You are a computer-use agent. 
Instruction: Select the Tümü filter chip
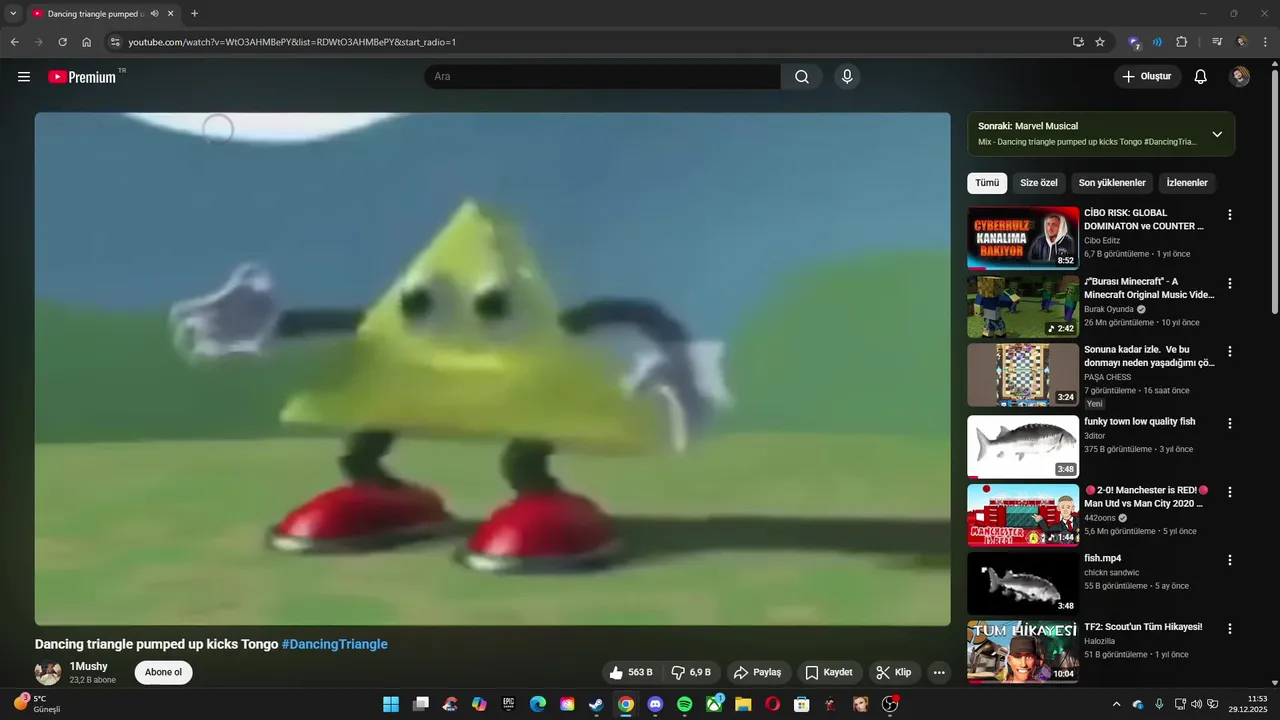click(987, 183)
